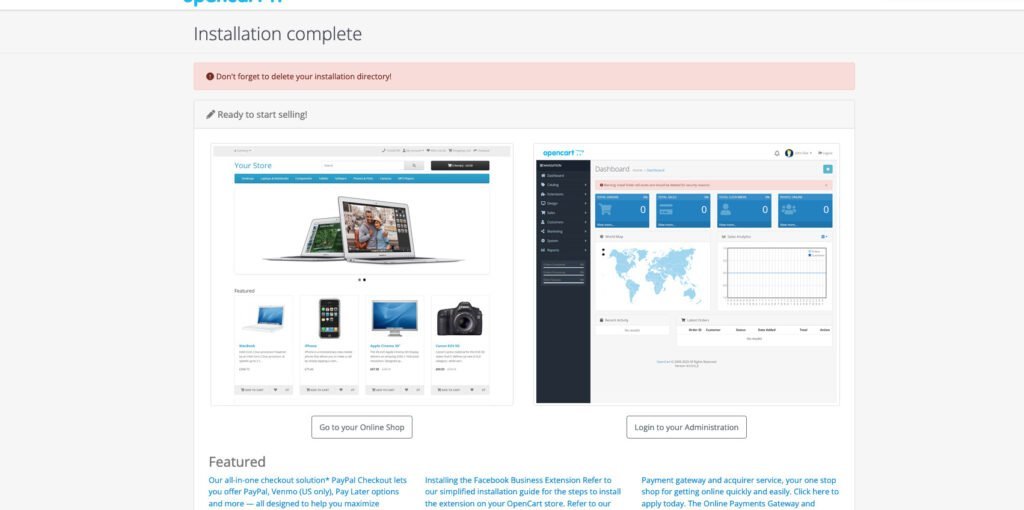This screenshot has width=1024, height=510.
Task: Open the Payment gateway and acquirer service link
Action: tap(740, 492)
